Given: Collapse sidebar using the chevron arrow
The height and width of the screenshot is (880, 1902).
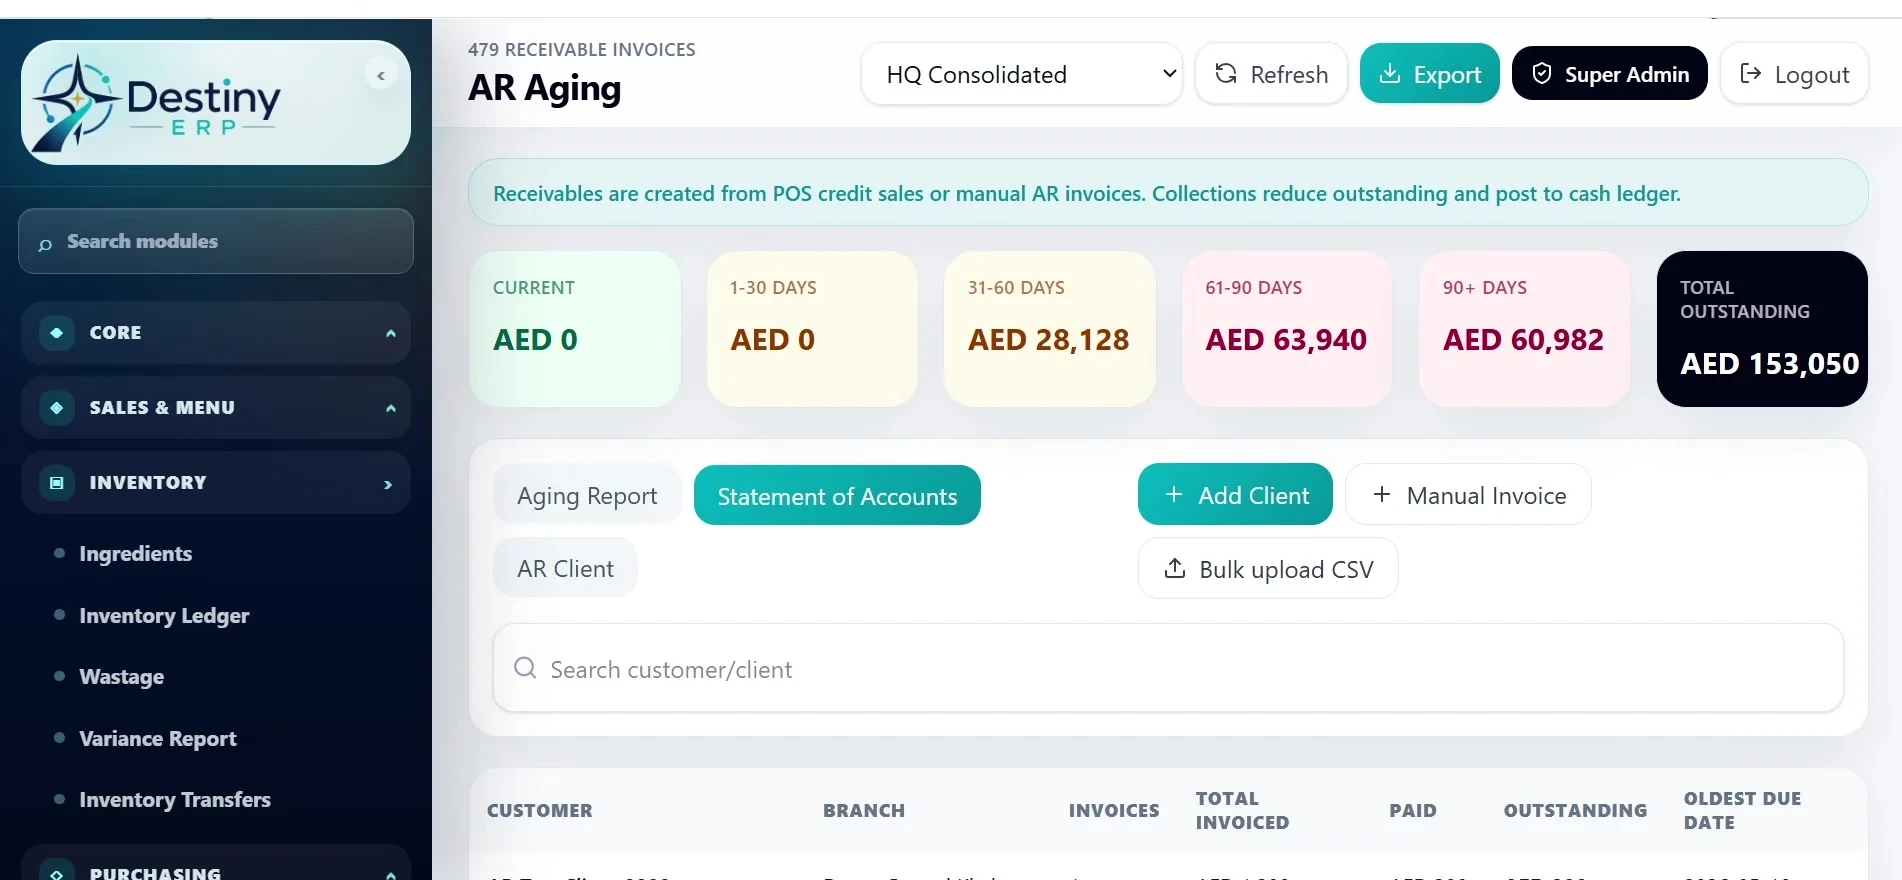Looking at the screenshot, I should [x=381, y=75].
